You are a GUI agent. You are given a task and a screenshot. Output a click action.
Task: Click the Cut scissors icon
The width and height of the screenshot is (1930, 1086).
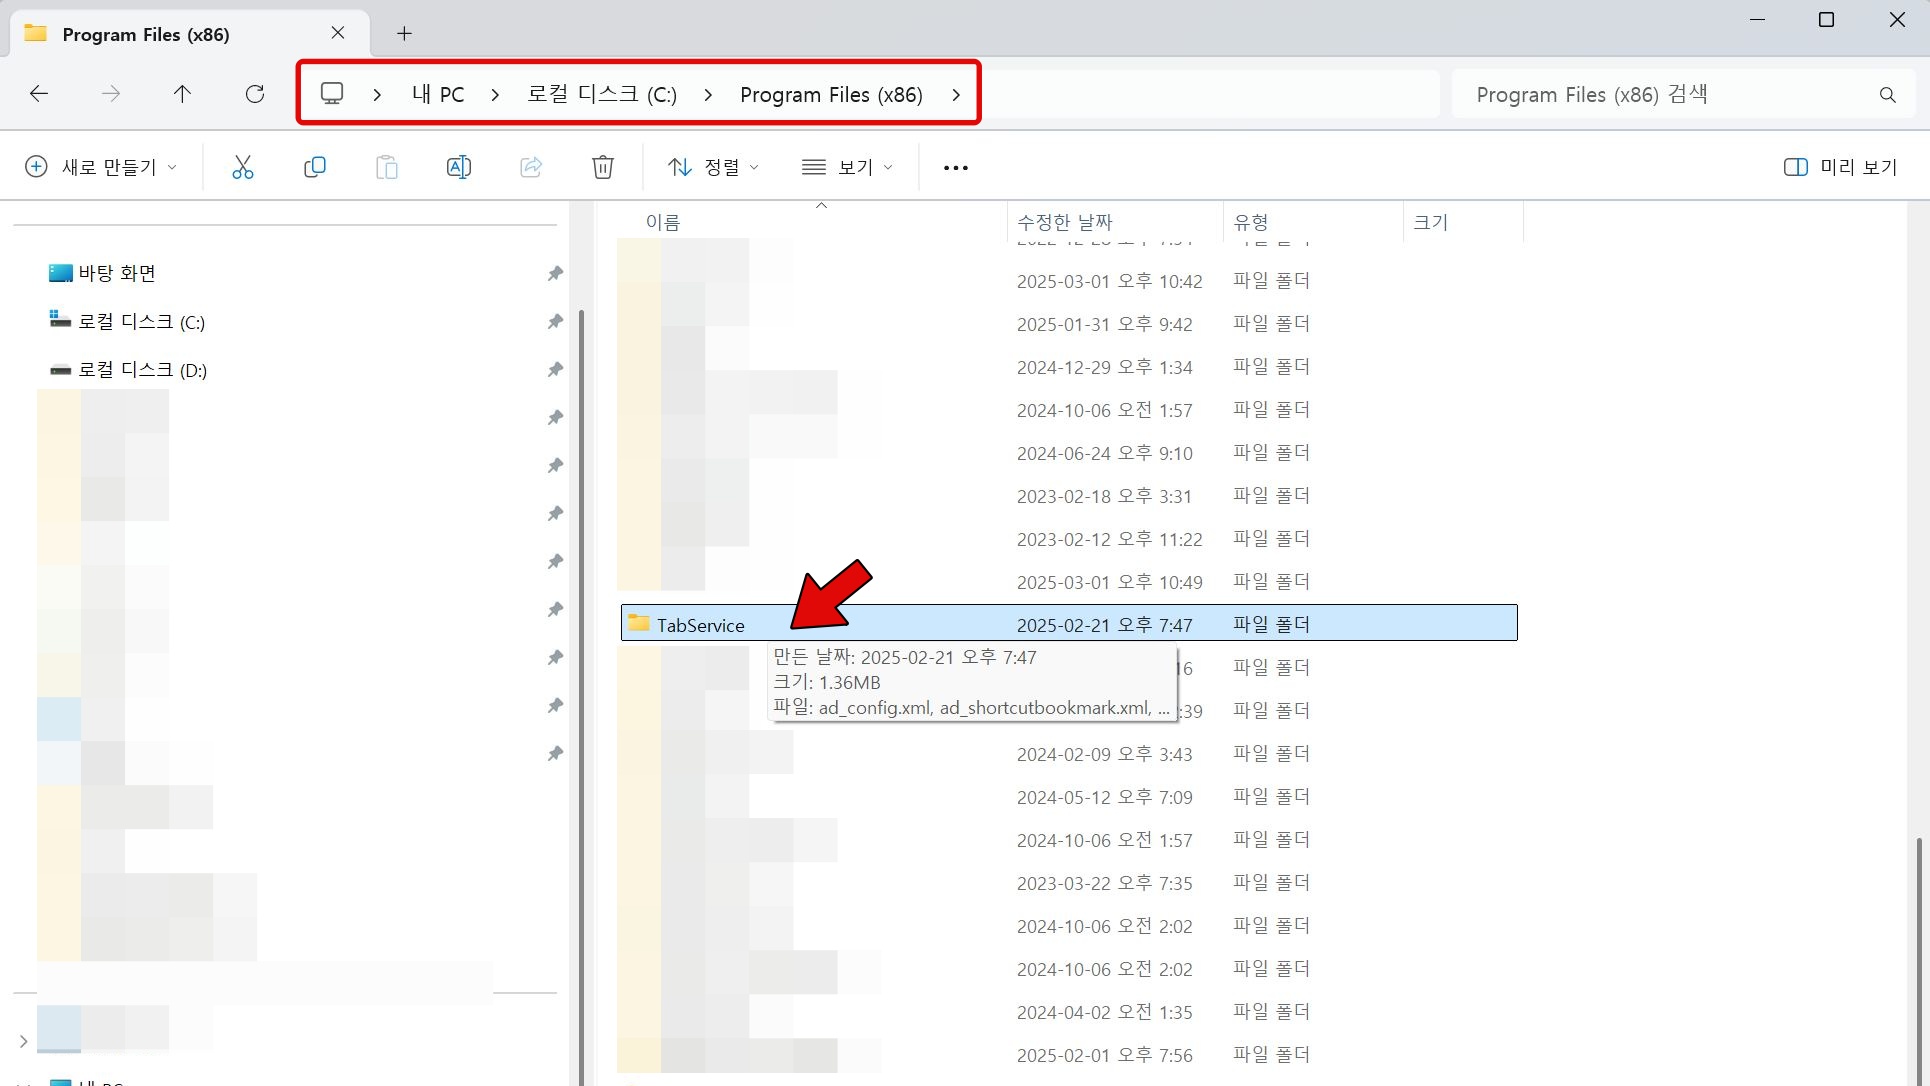pyautogui.click(x=242, y=167)
